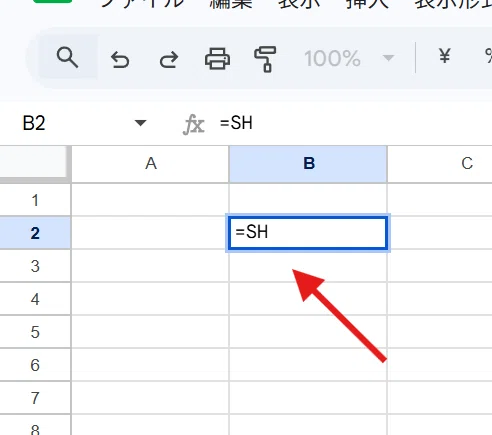Viewport: 492px width, 435px height.
Task: Print the spreadsheet using printer icon
Action: (217, 59)
